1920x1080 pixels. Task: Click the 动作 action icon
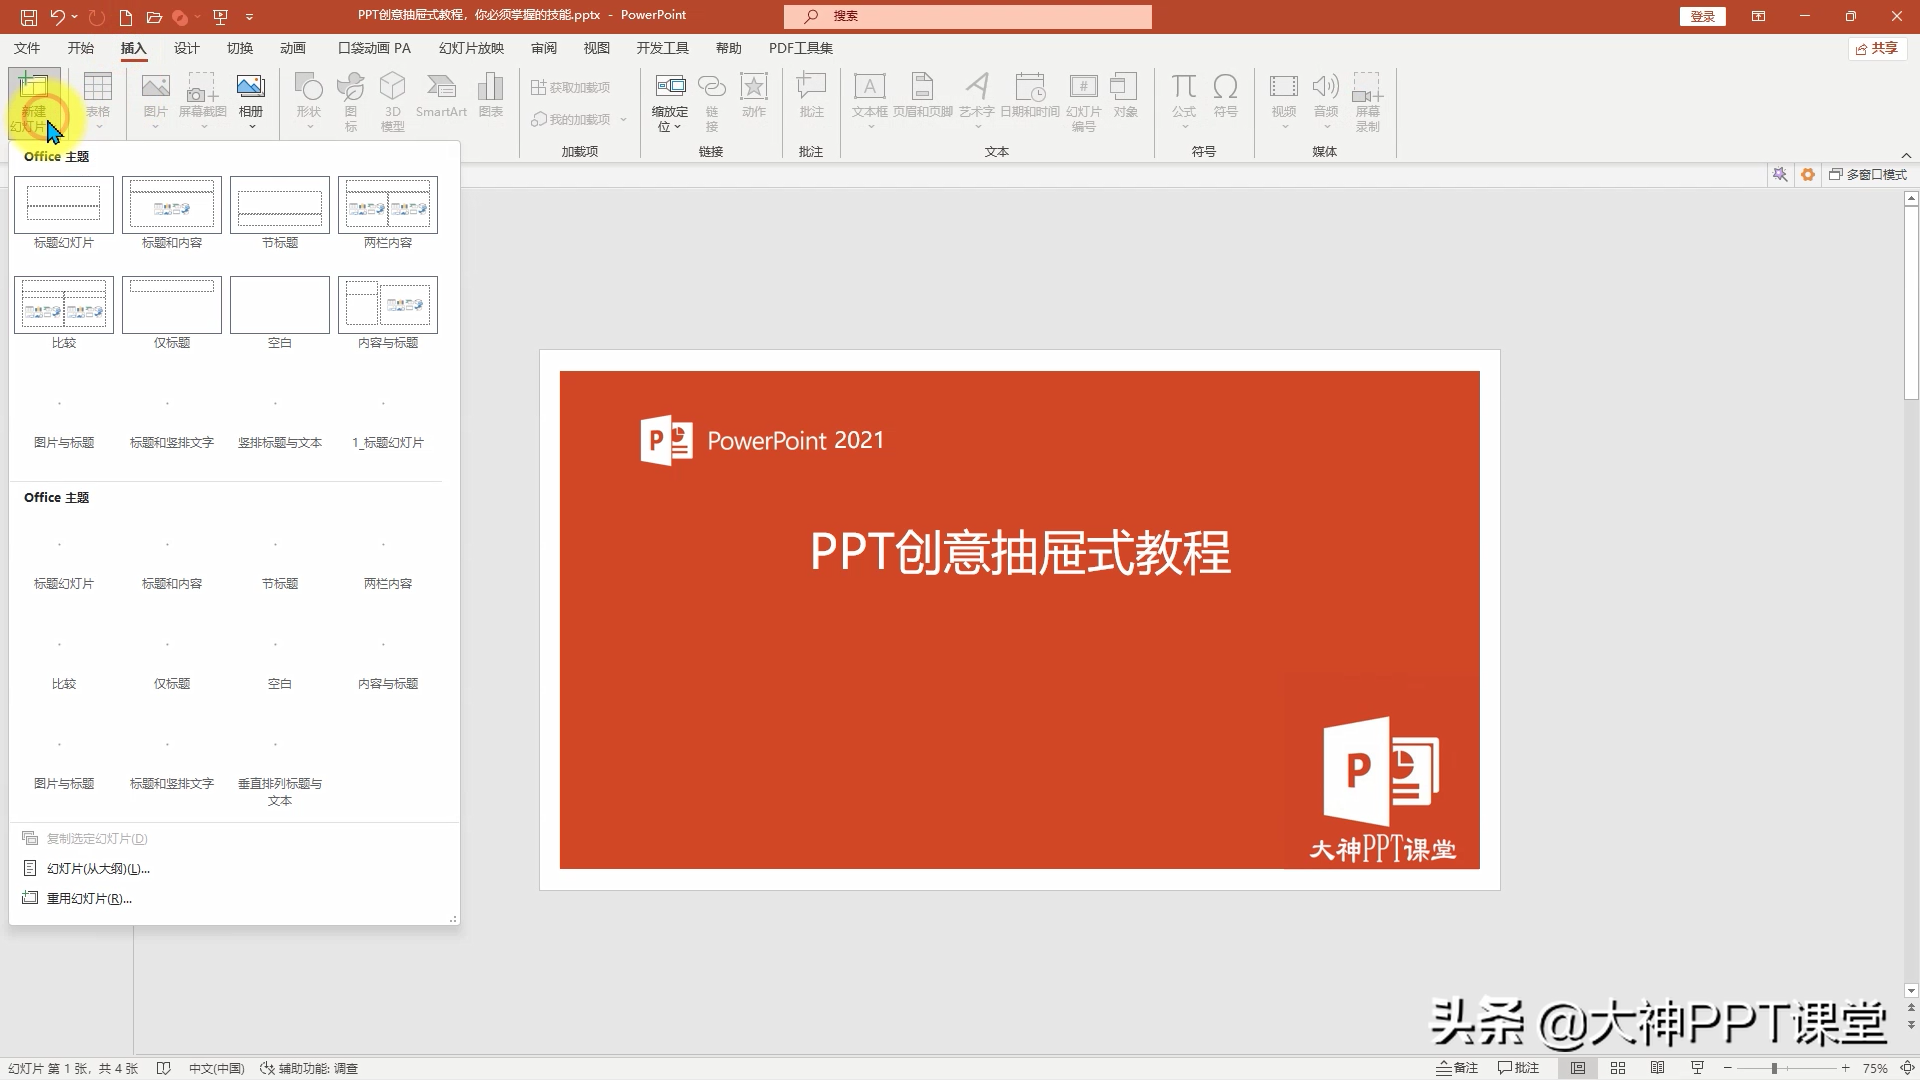pyautogui.click(x=754, y=95)
